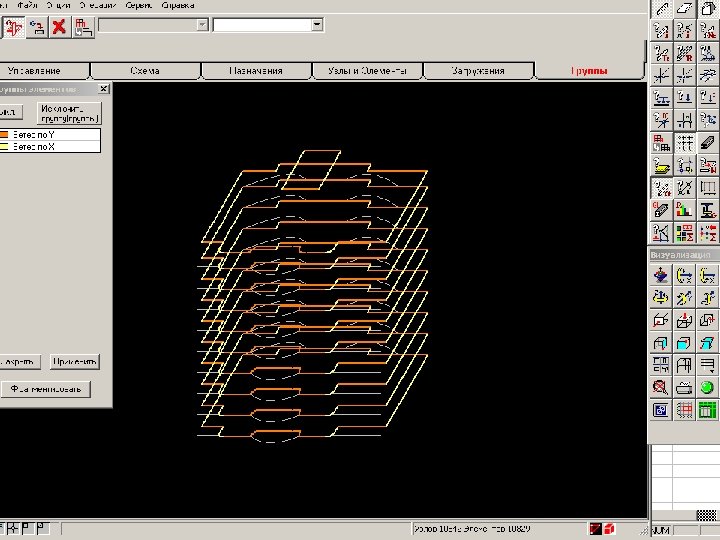
Task: Click the colored bar chart icon in right toolbar
Action: click(x=684, y=210)
